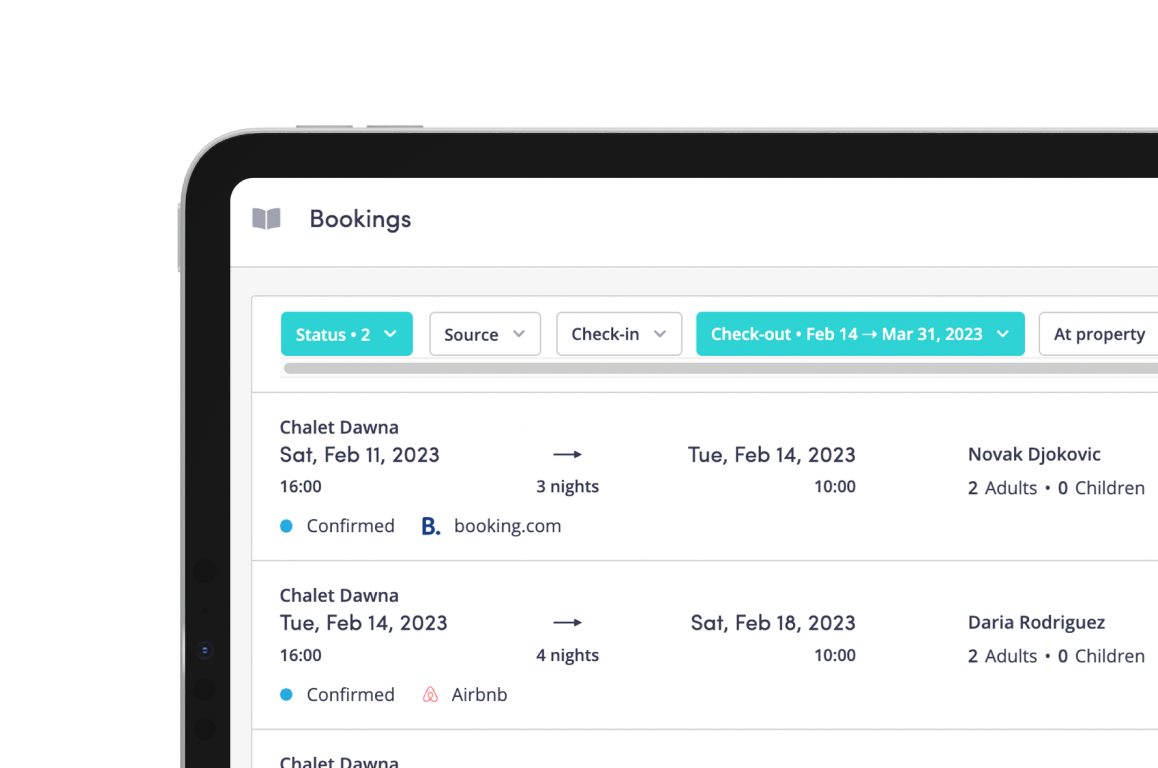Open the Check-in filter dropdown
The image size is (1158, 768).
(619, 334)
